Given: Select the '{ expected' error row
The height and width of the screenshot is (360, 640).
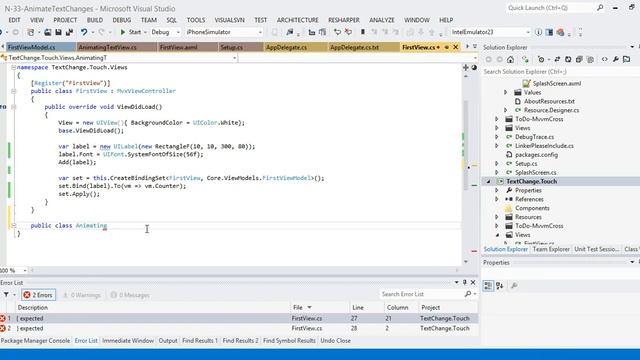Looking at the screenshot, I should pyautogui.click(x=239, y=318).
